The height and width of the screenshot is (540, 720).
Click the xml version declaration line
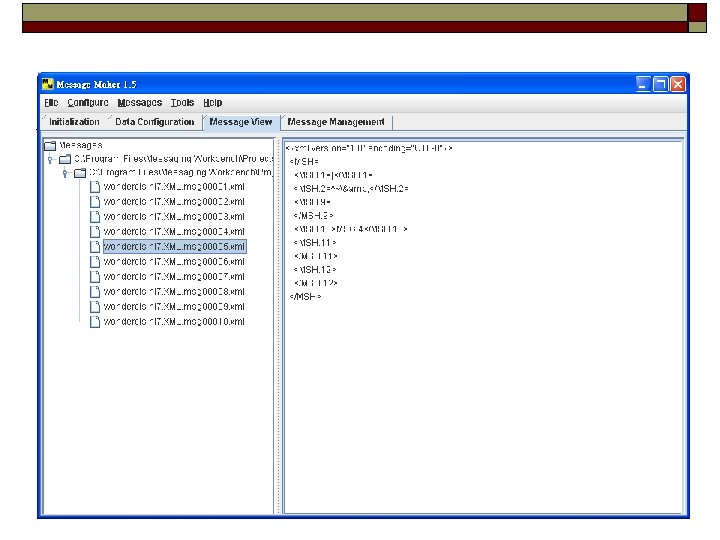pyautogui.click(x=369, y=148)
